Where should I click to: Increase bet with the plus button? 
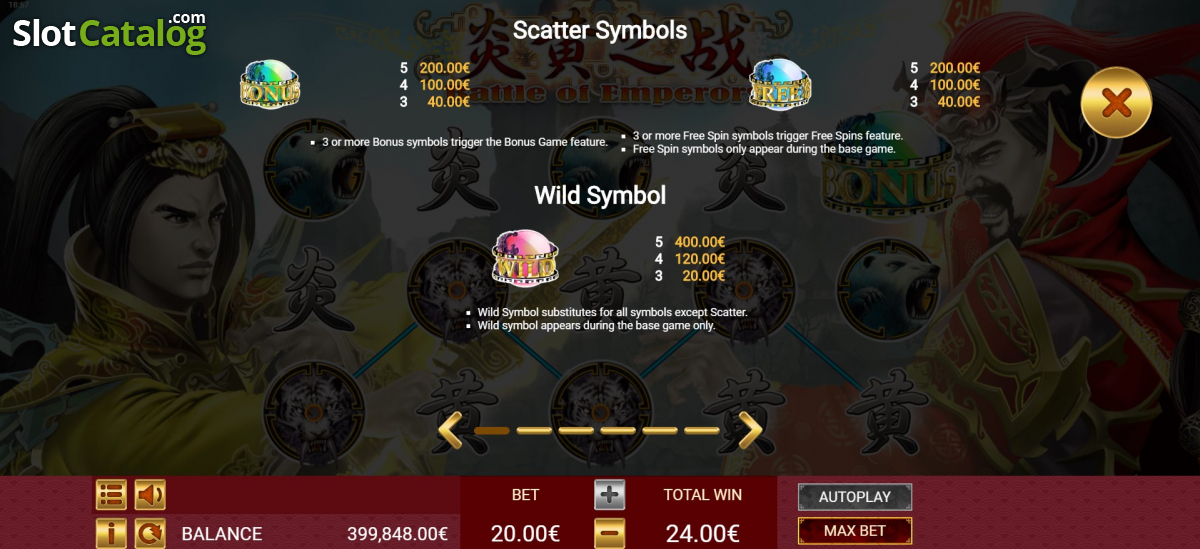(x=610, y=495)
